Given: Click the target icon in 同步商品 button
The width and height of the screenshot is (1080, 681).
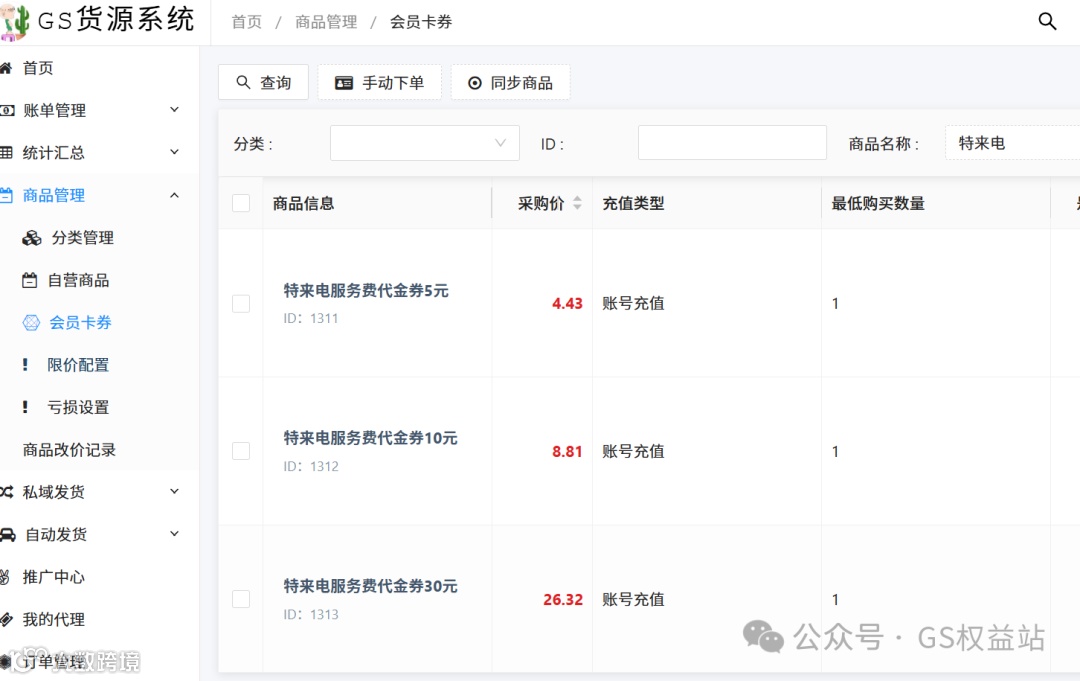Looking at the screenshot, I should click(475, 83).
